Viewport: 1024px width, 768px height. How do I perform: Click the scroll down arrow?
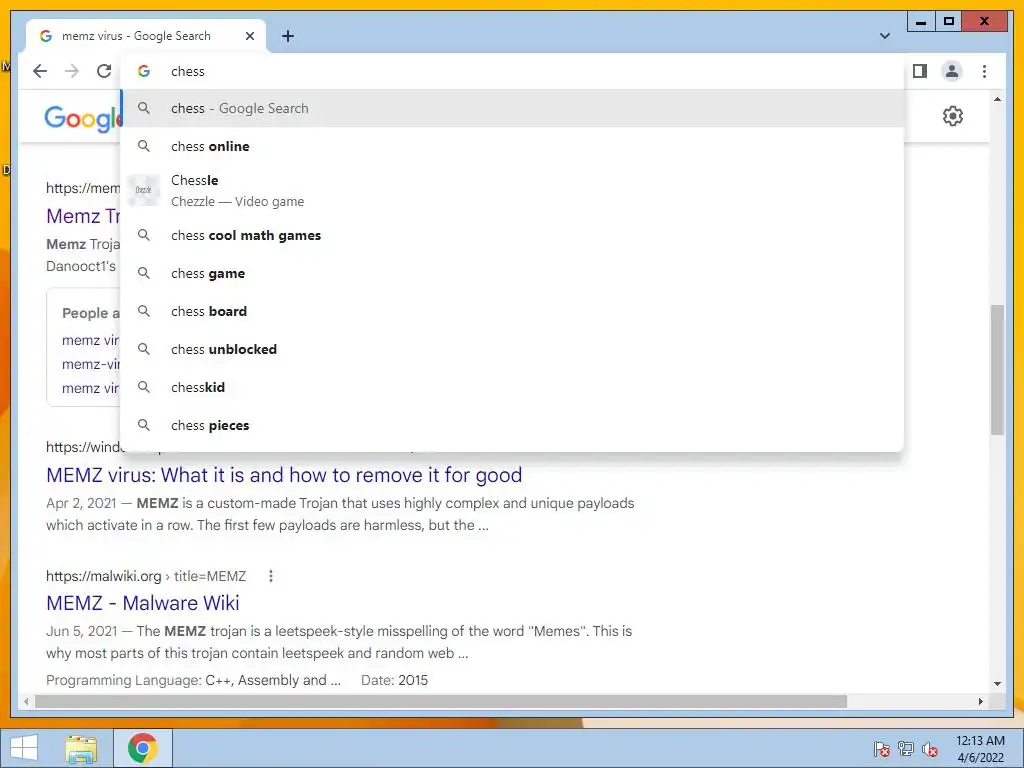point(997,684)
